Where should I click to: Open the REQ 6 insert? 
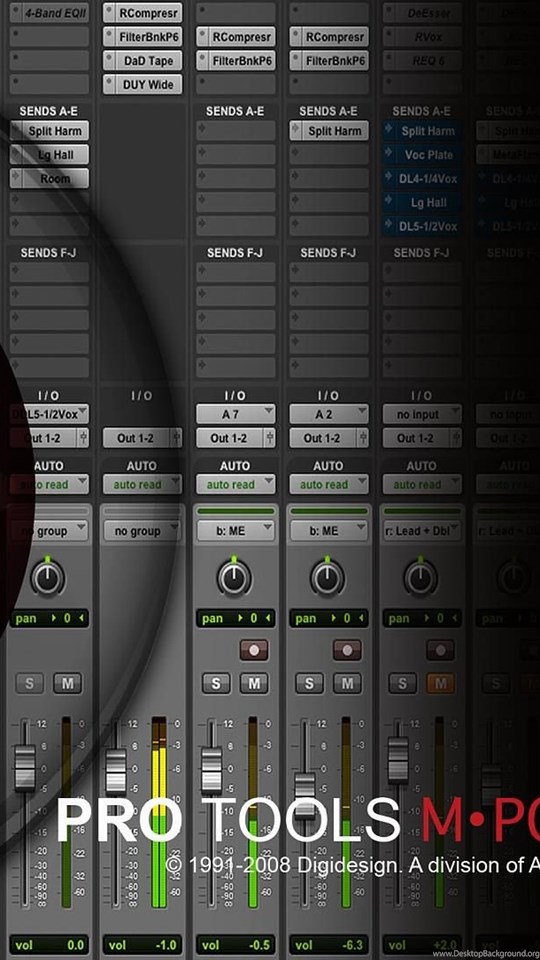pos(429,61)
